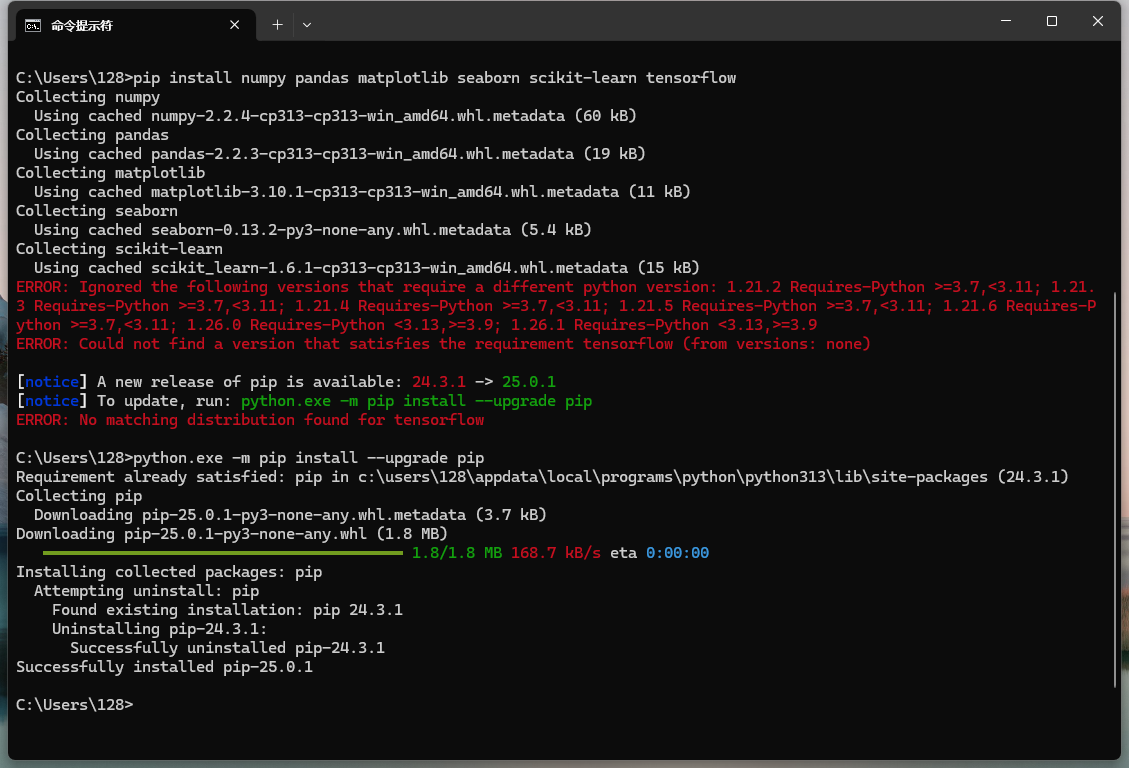
Task: Click 'ERROR: Could not find a version' line
Action: pos(444,344)
